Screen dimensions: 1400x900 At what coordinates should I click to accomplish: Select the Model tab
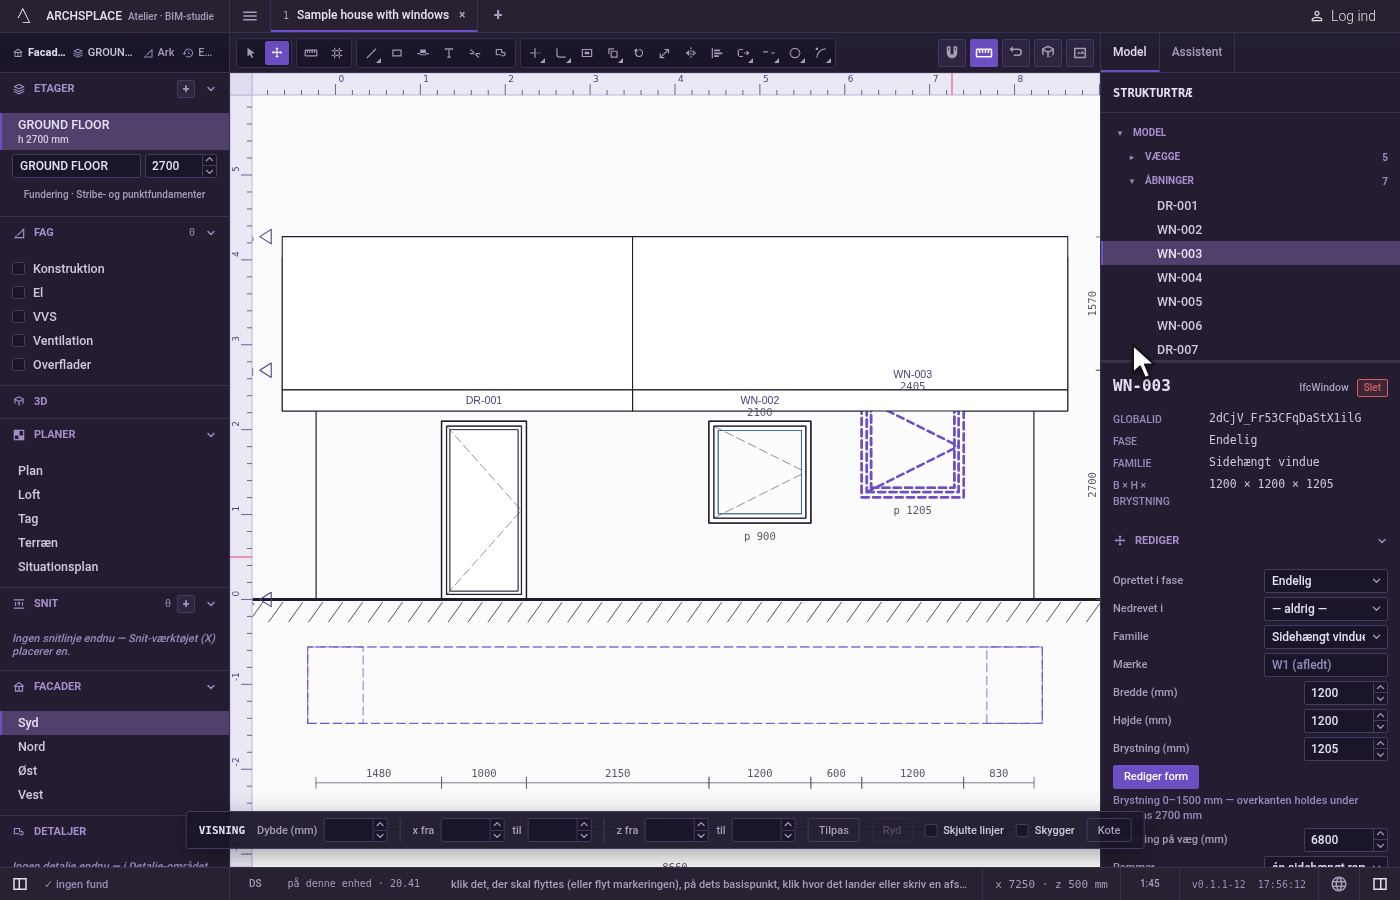tap(1130, 52)
